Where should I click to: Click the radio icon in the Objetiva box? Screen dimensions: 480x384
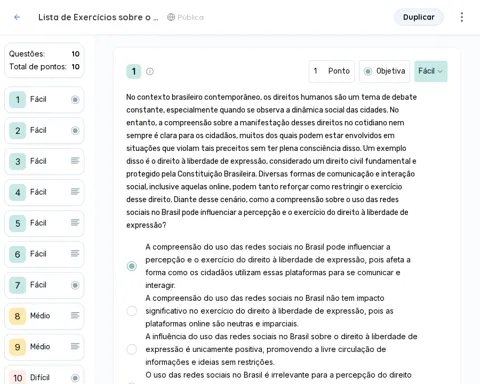pyautogui.click(x=368, y=71)
